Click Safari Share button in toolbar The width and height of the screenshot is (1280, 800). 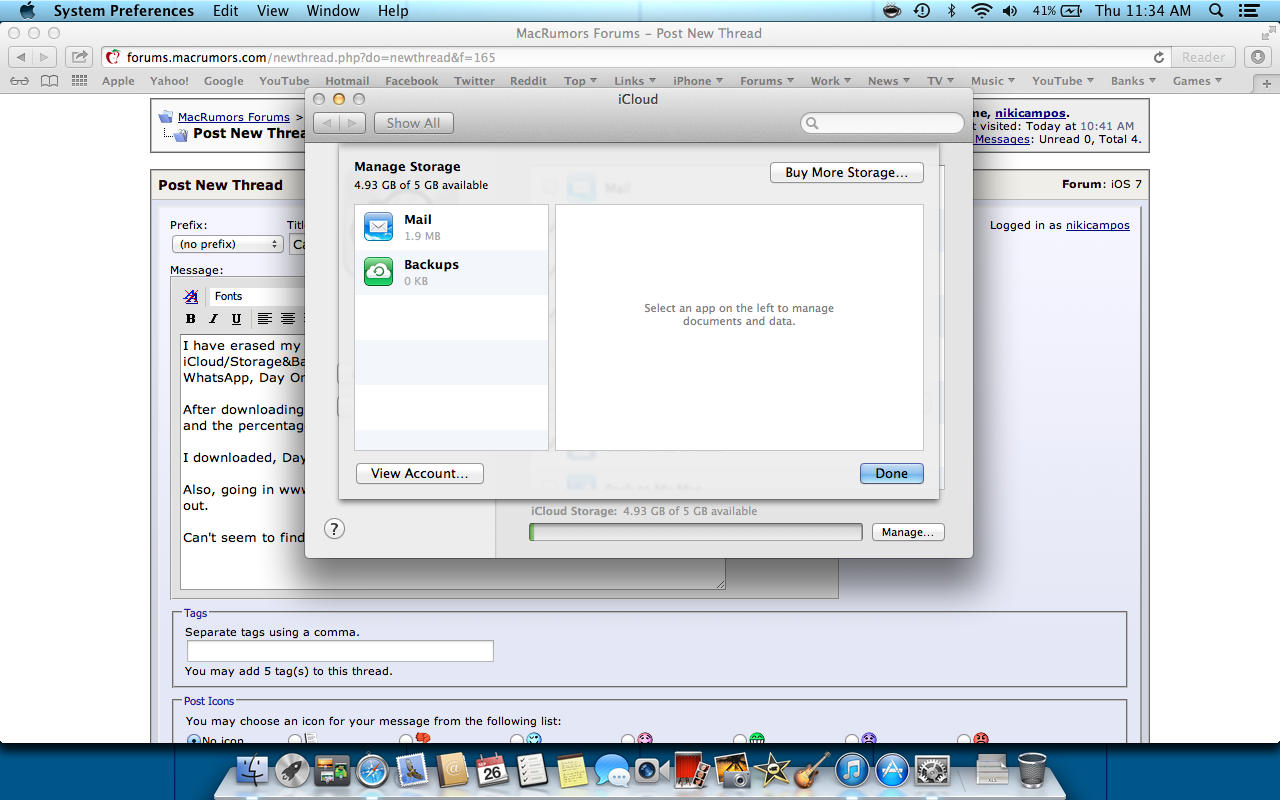(x=79, y=57)
